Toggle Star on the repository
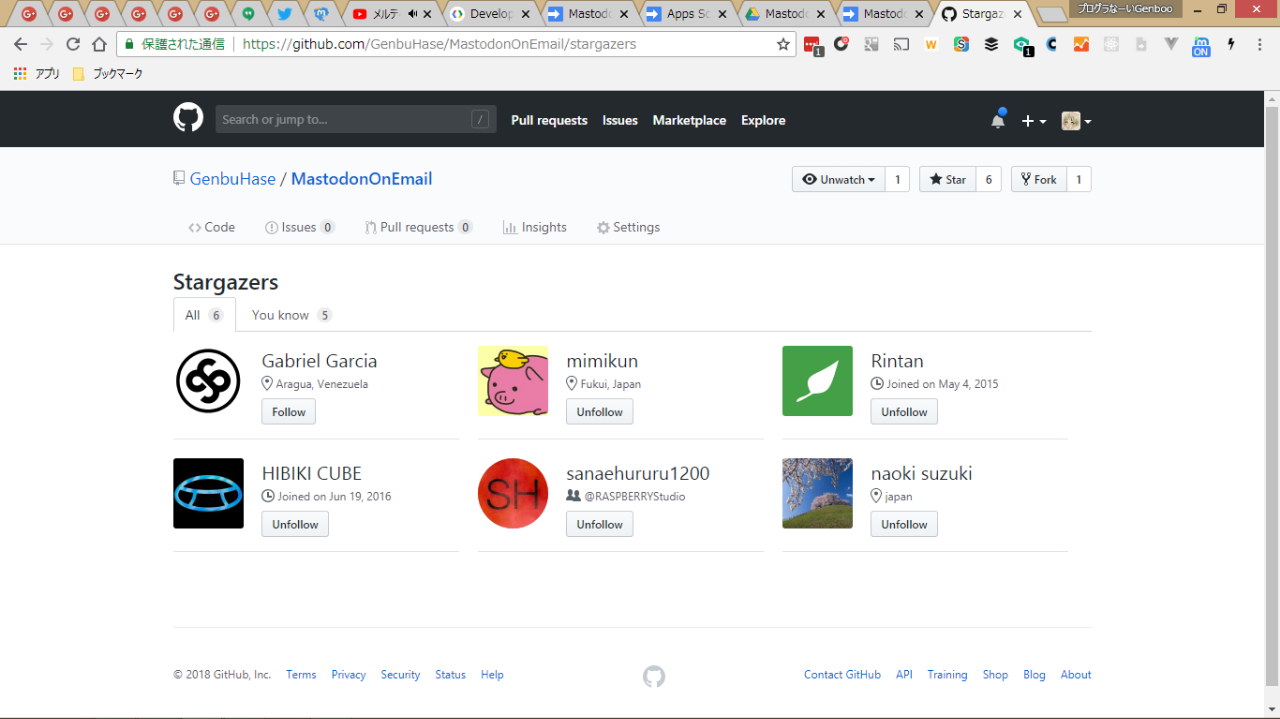This screenshot has height=719, width=1280. pos(947,179)
